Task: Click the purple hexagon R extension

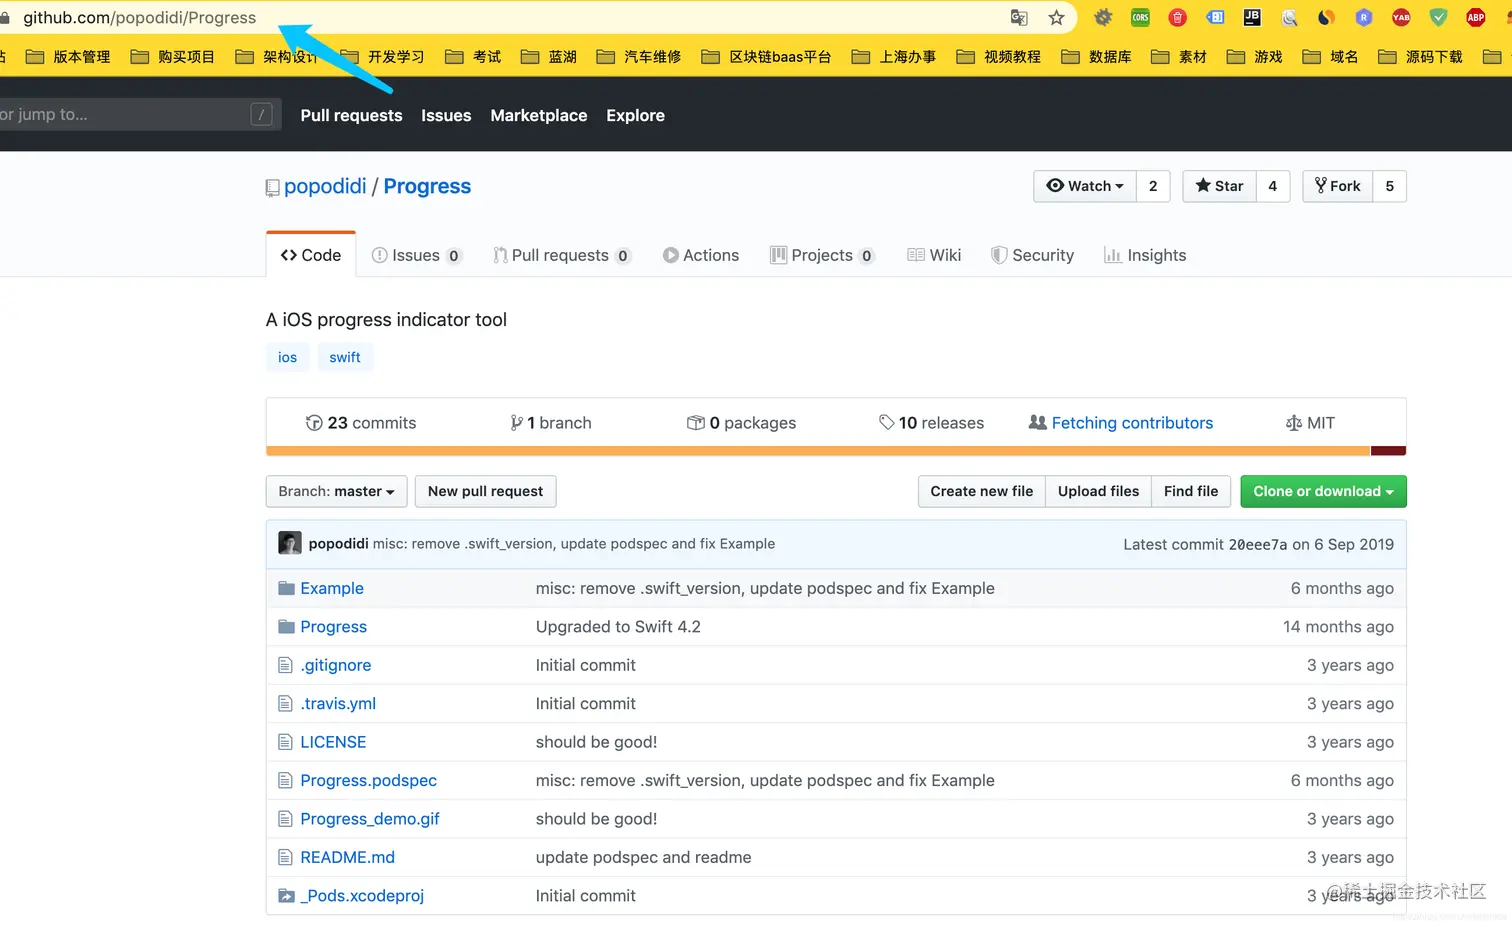Action: (1363, 17)
